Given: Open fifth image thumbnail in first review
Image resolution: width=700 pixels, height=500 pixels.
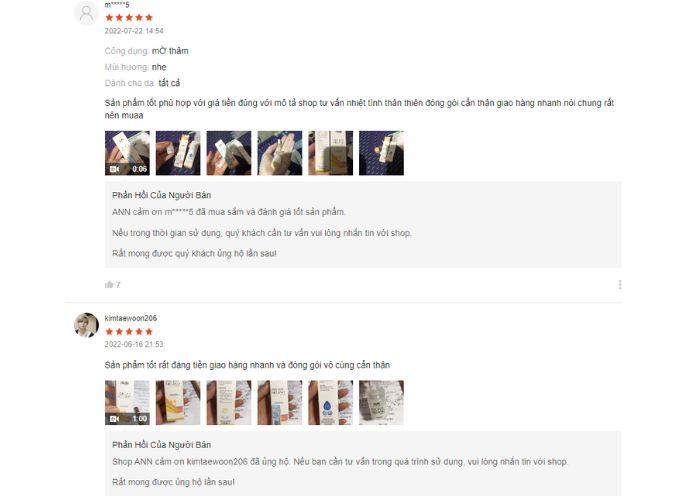Looking at the screenshot, I should click(331, 153).
